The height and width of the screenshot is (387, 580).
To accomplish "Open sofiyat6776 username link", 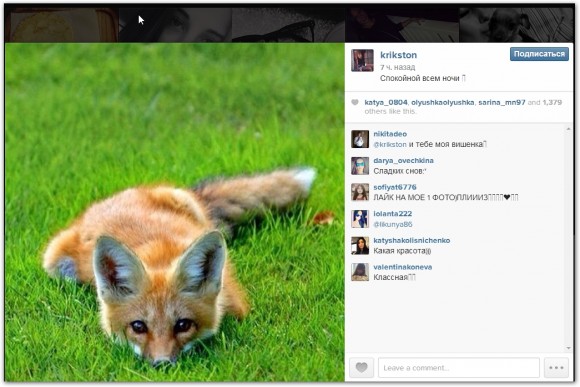I will pos(395,187).
